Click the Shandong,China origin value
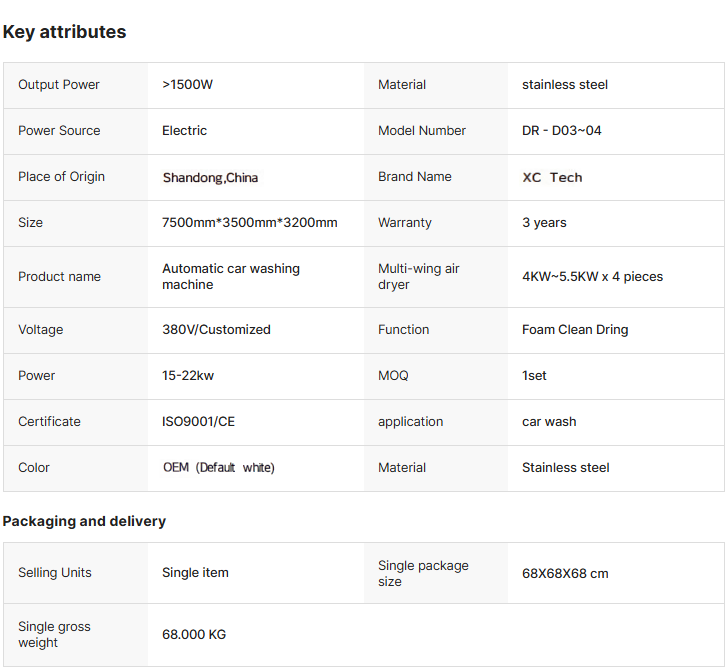This screenshot has height=668, width=726. pyautogui.click(x=210, y=177)
